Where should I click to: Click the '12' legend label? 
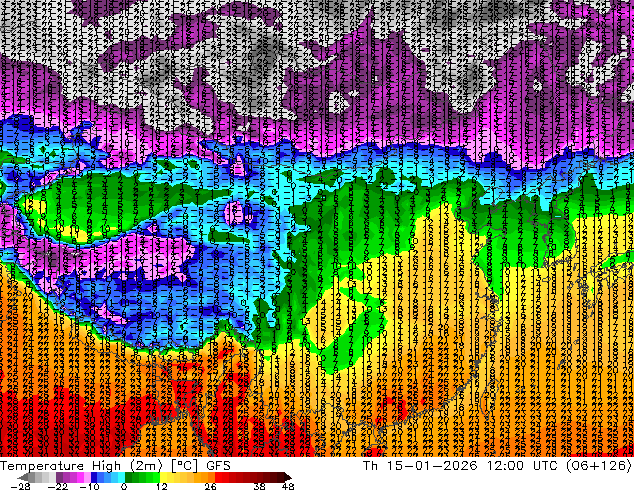[162, 486]
